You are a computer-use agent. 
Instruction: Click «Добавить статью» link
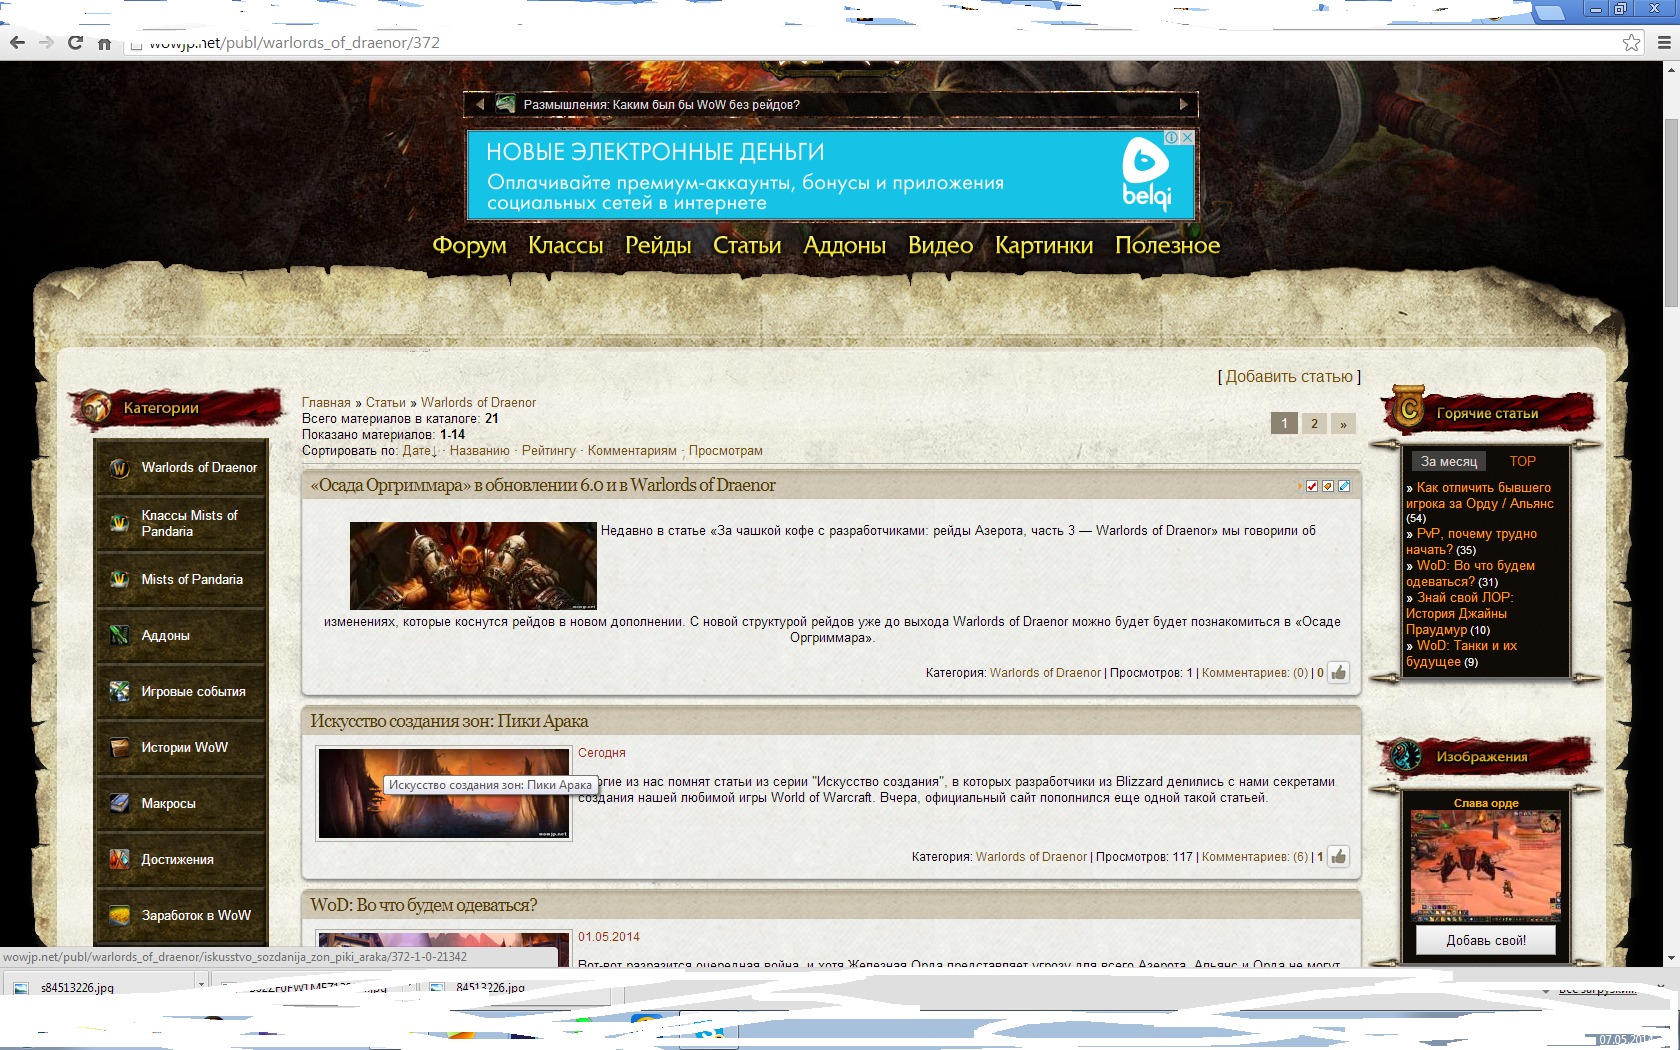pyautogui.click(x=1288, y=377)
